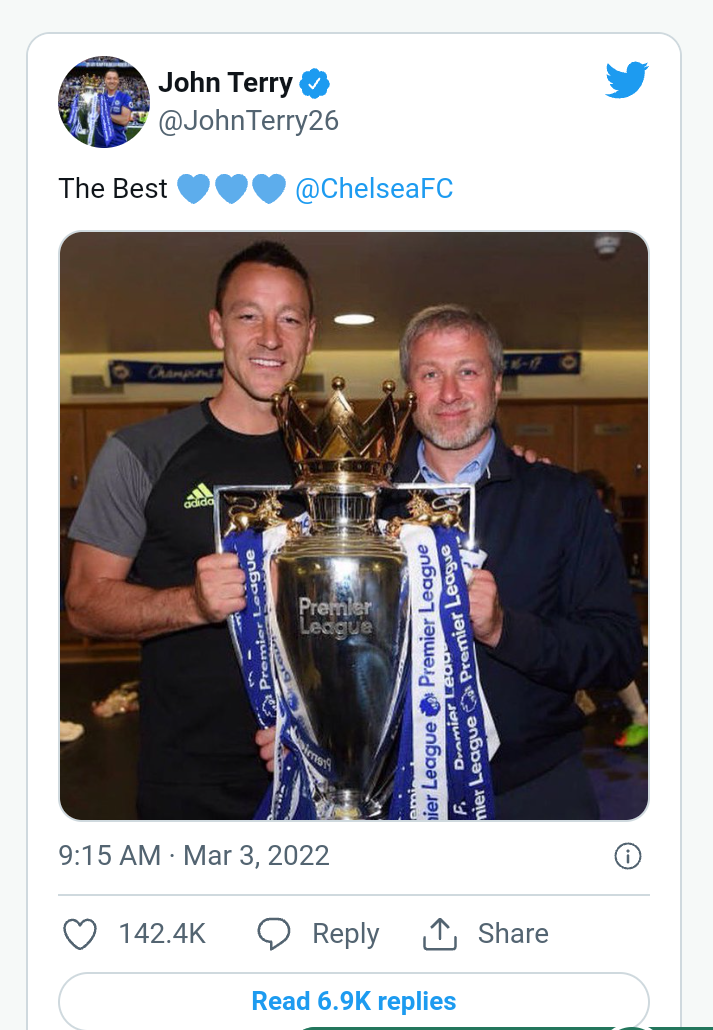The height and width of the screenshot is (1030, 713).
Task: Click the blue heart emojis in tweet
Action: (x=231, y=188)
